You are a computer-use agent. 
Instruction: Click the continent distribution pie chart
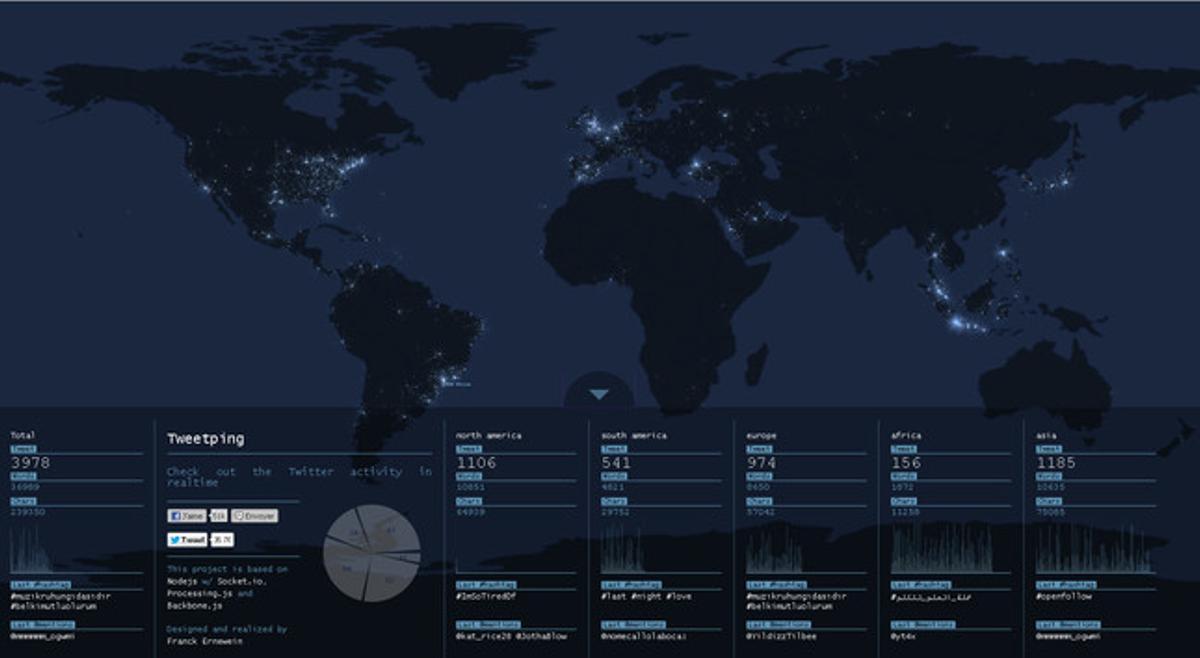click(372, 553)
